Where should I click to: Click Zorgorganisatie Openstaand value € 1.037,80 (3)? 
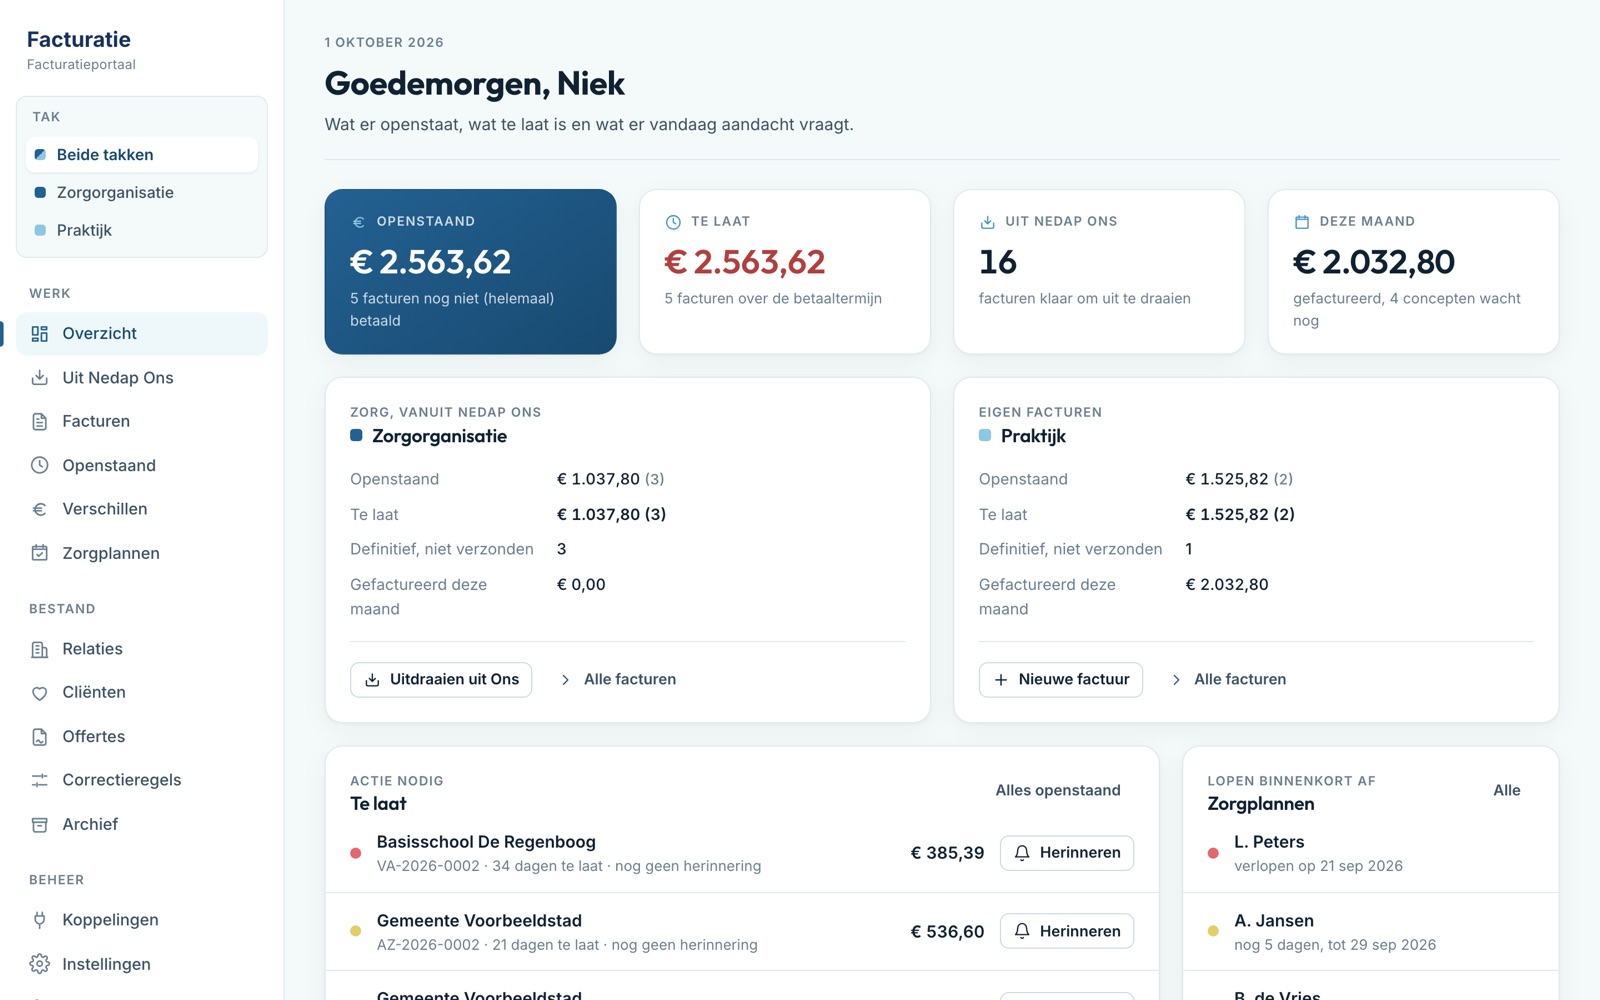(610, 480)
